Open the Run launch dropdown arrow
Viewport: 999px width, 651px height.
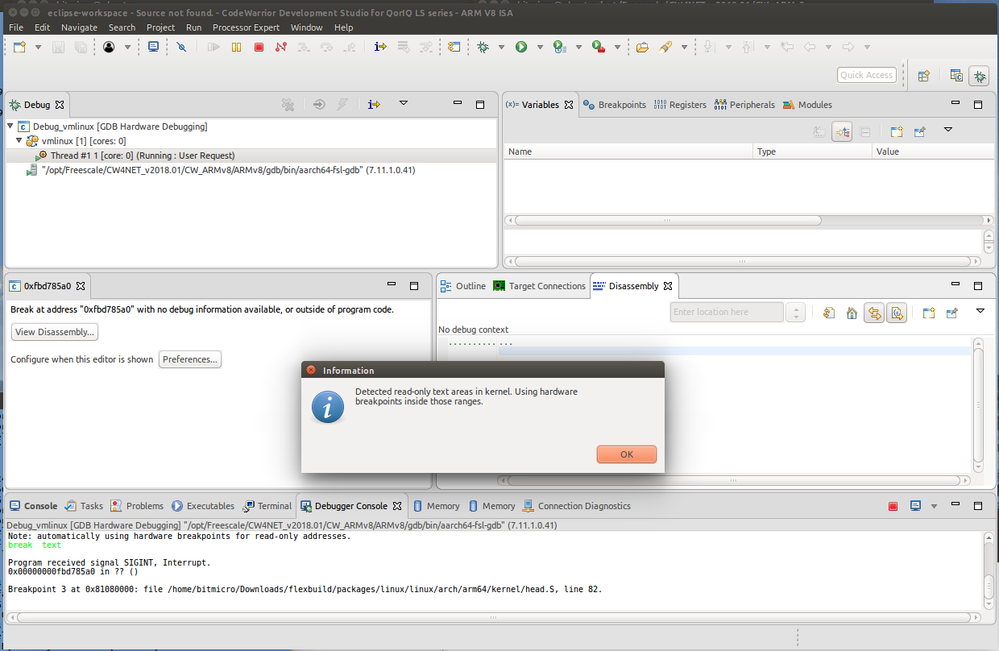pyautogui.click(x=540, y=47)
